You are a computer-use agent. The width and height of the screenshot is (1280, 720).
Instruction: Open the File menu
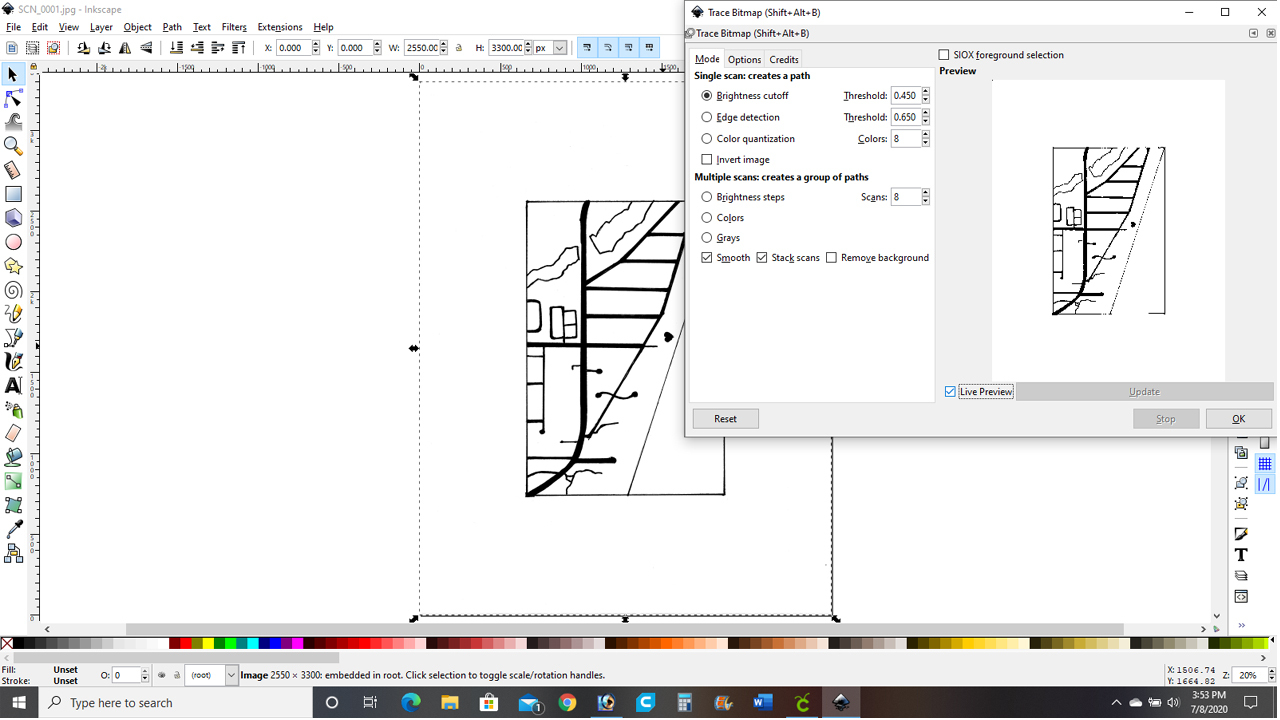[13, 27]
